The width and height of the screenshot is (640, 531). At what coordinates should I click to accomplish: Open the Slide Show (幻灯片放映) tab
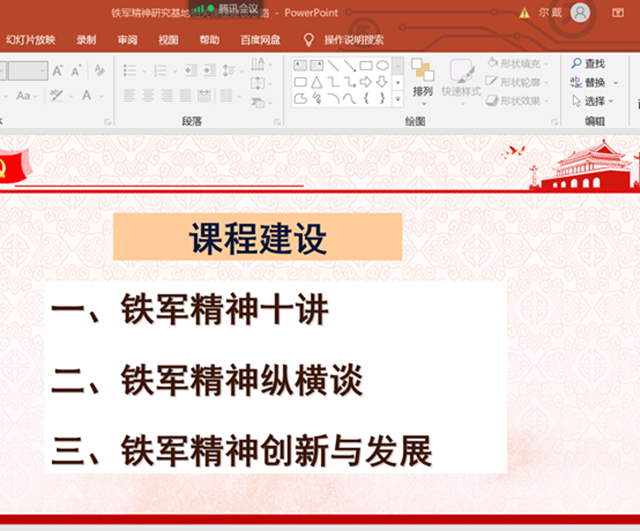tap(30, 40)
